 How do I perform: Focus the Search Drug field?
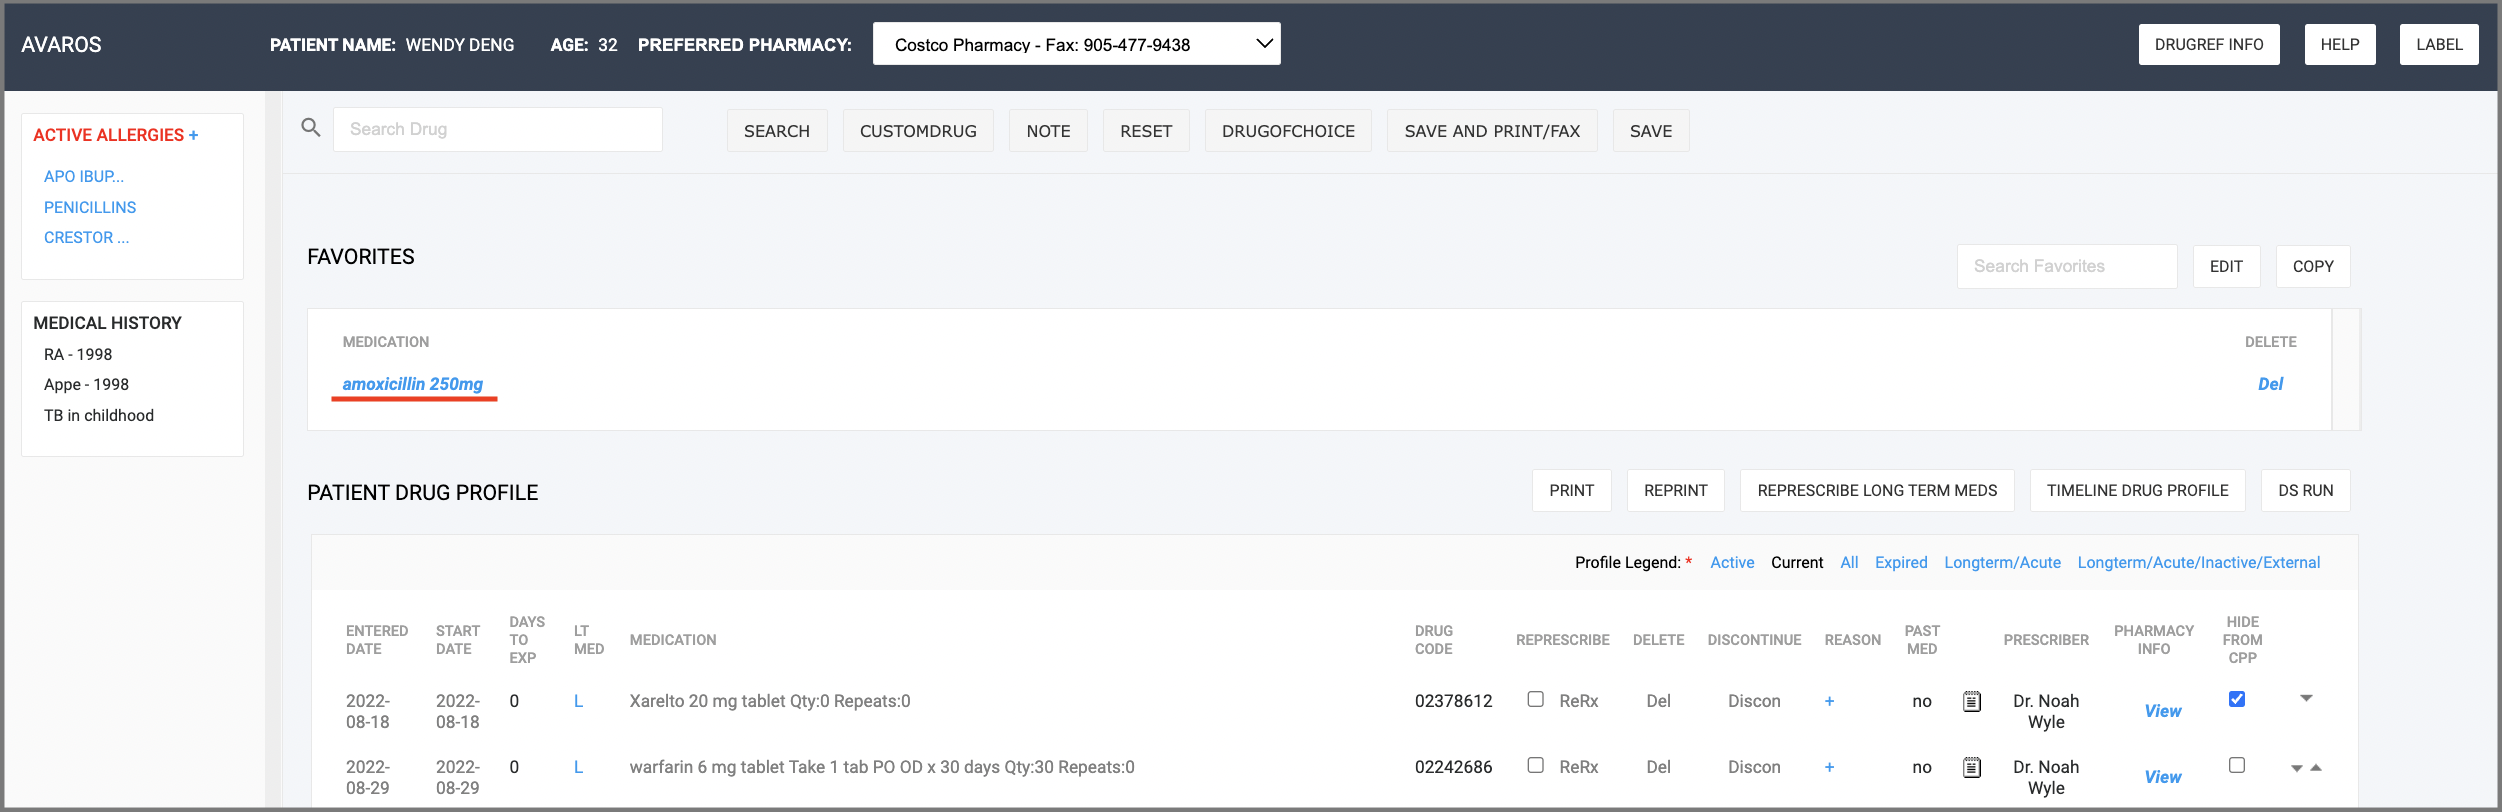coord(497,129)
